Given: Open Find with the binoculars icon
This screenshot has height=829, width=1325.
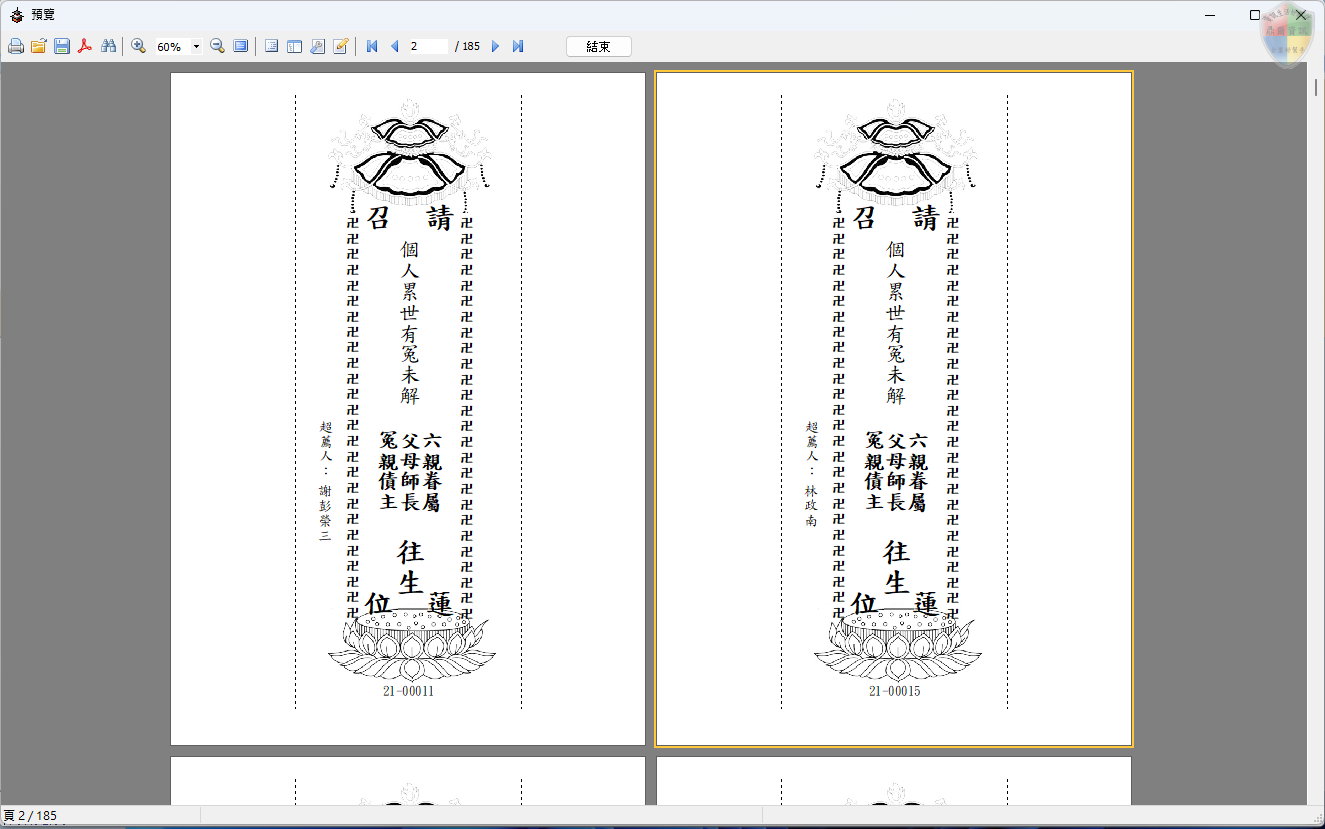Looking at the screenshot, I should 108,47.
